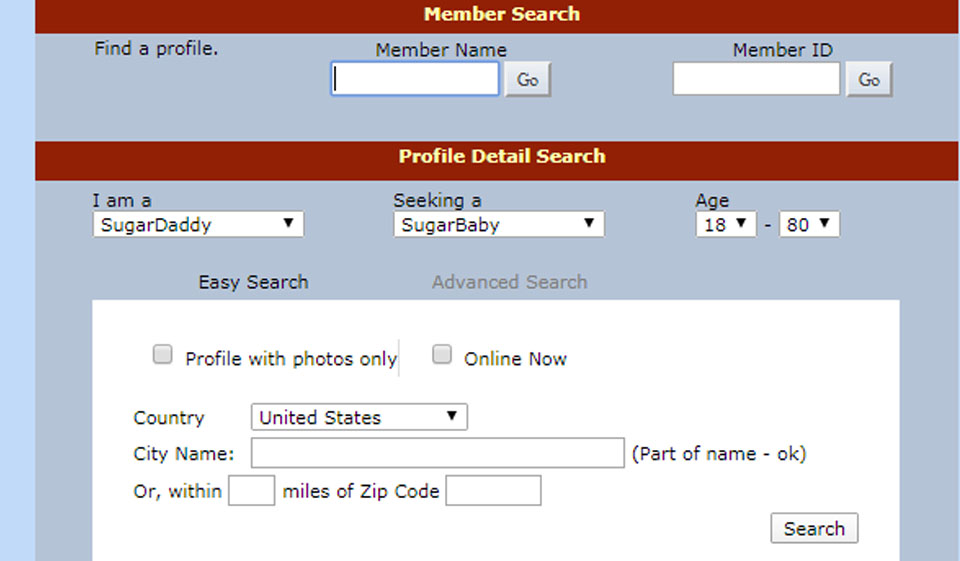Click the Zip Code input field

493,491
